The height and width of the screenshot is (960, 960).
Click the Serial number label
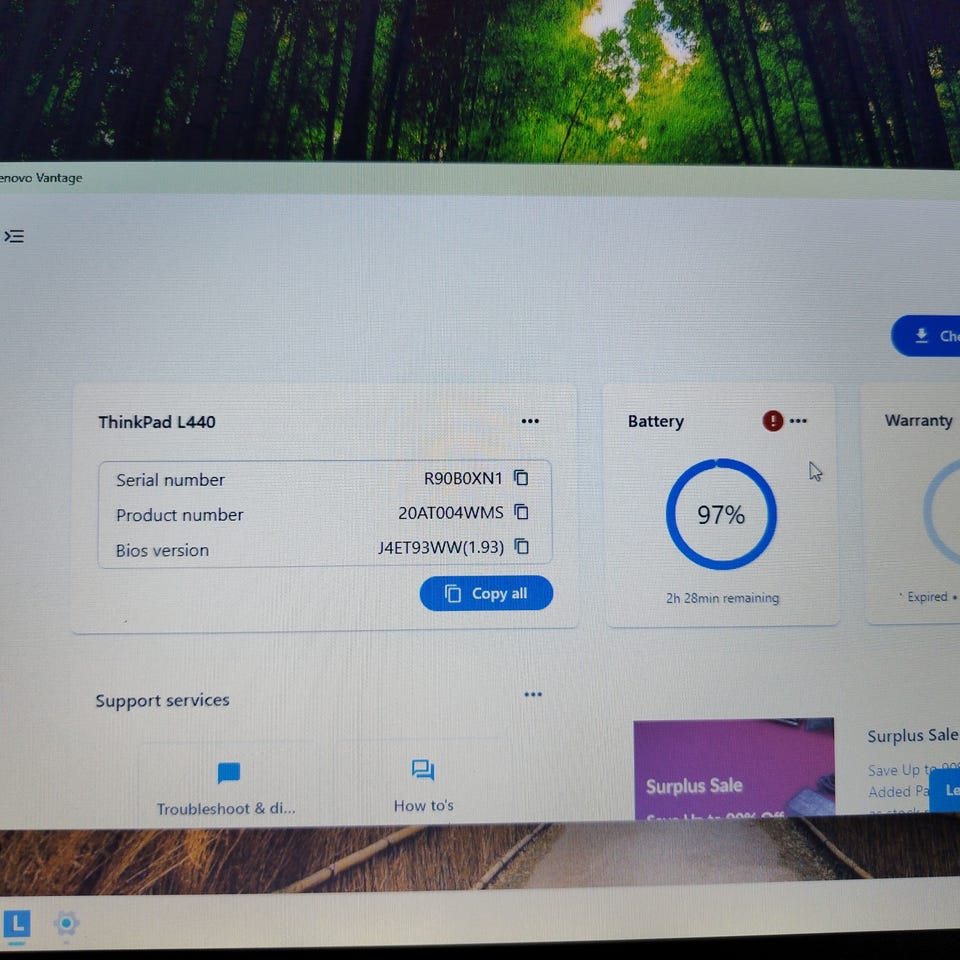170,480
